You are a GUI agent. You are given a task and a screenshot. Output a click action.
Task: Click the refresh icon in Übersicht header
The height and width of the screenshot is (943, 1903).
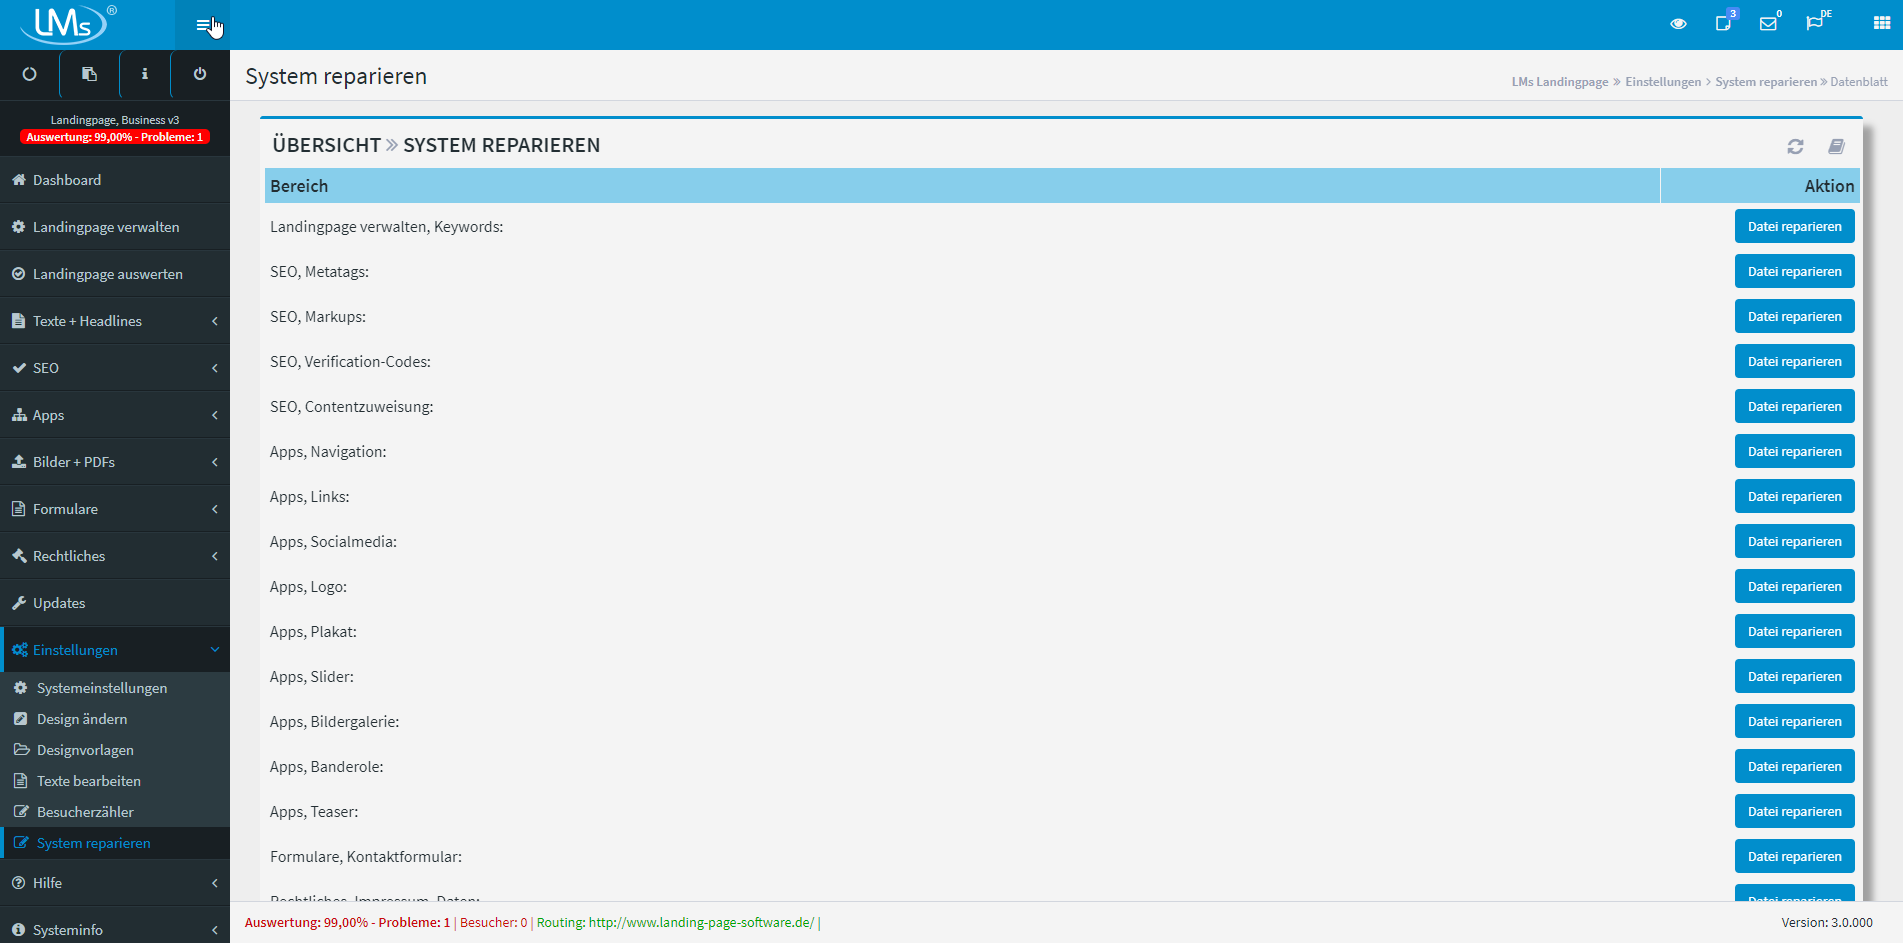point(1795,146)
